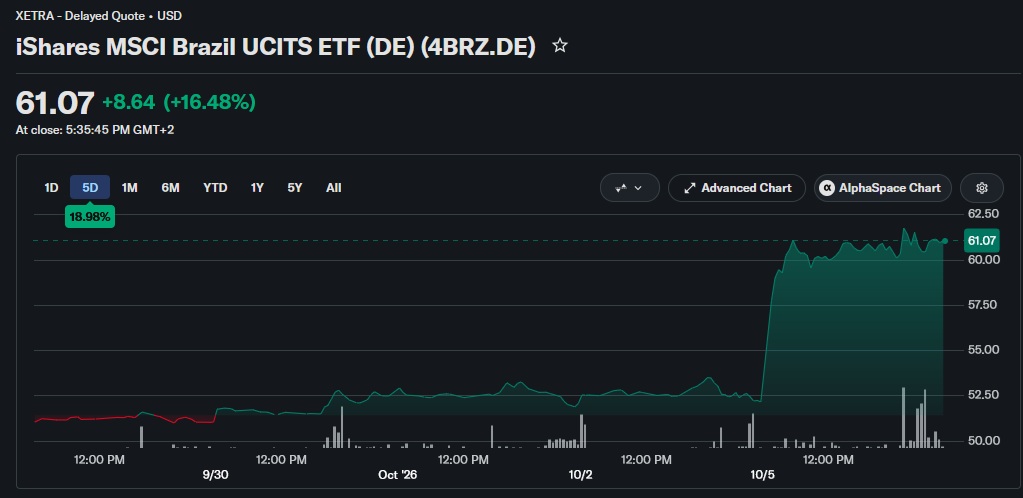Click the 61.07 current price label on axis
The image size is (1023, 498).
click(x=981, y=241)
